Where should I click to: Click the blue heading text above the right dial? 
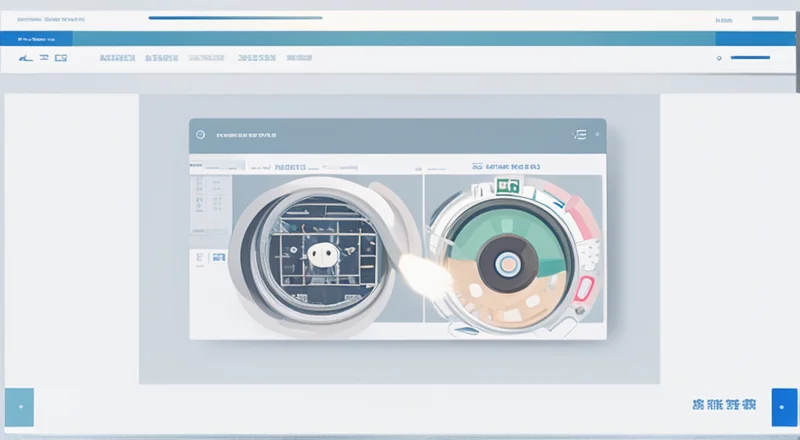505,165
